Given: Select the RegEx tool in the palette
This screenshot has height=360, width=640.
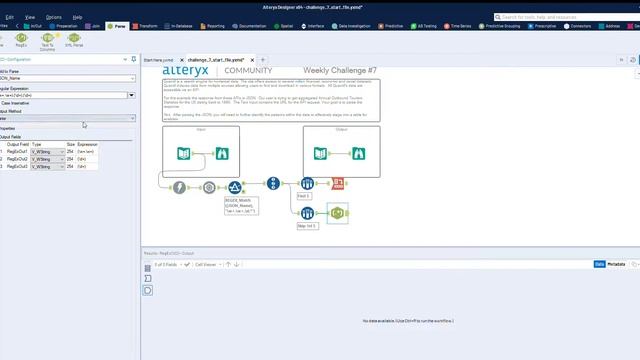Looking at the screenshot, I should point(21,40).
